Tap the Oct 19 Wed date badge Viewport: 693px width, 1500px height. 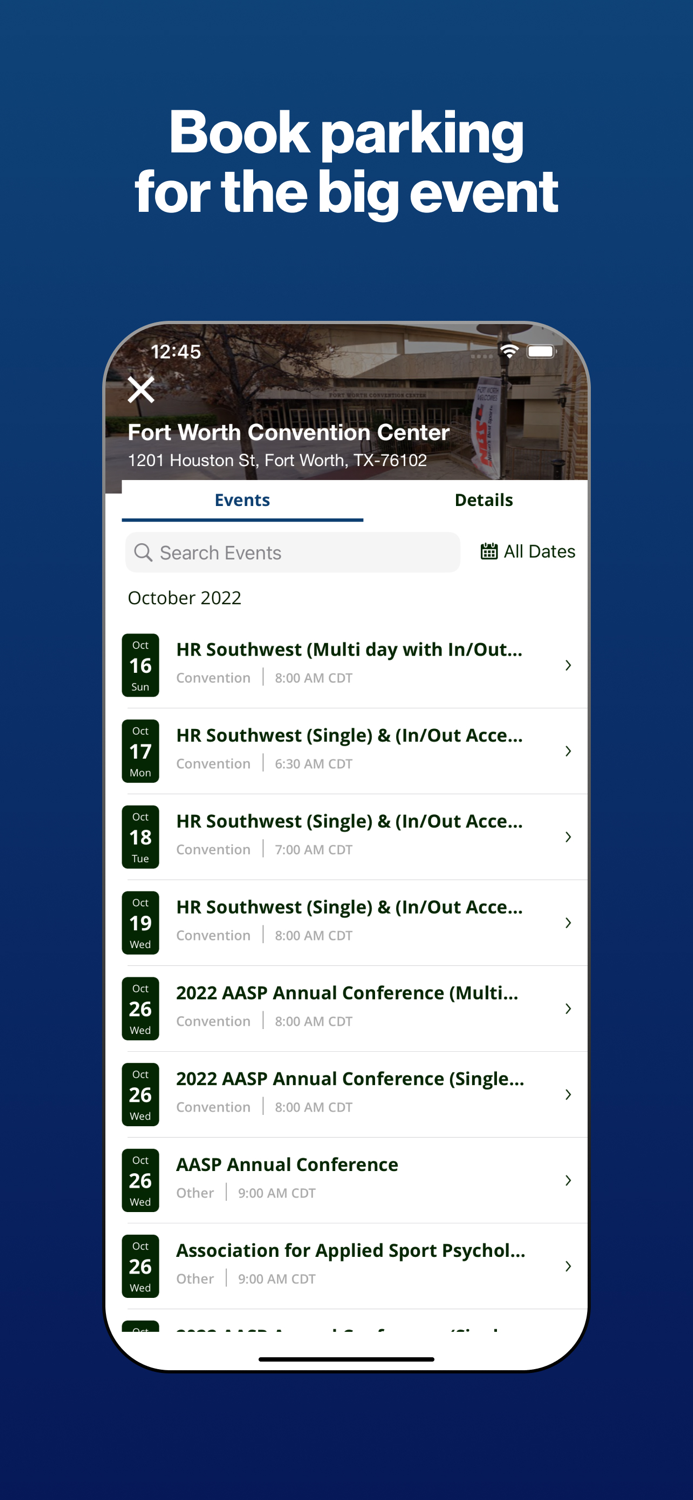[140, 923]
